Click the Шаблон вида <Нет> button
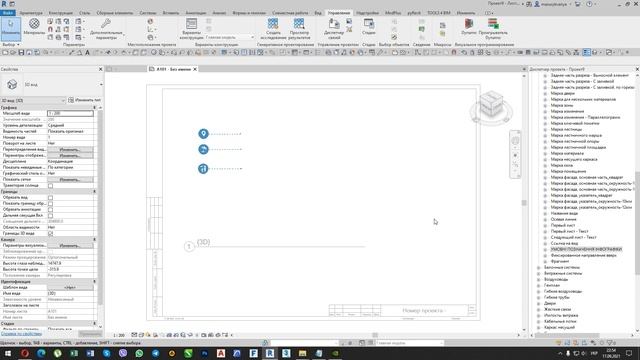 [x=70, y=288]
